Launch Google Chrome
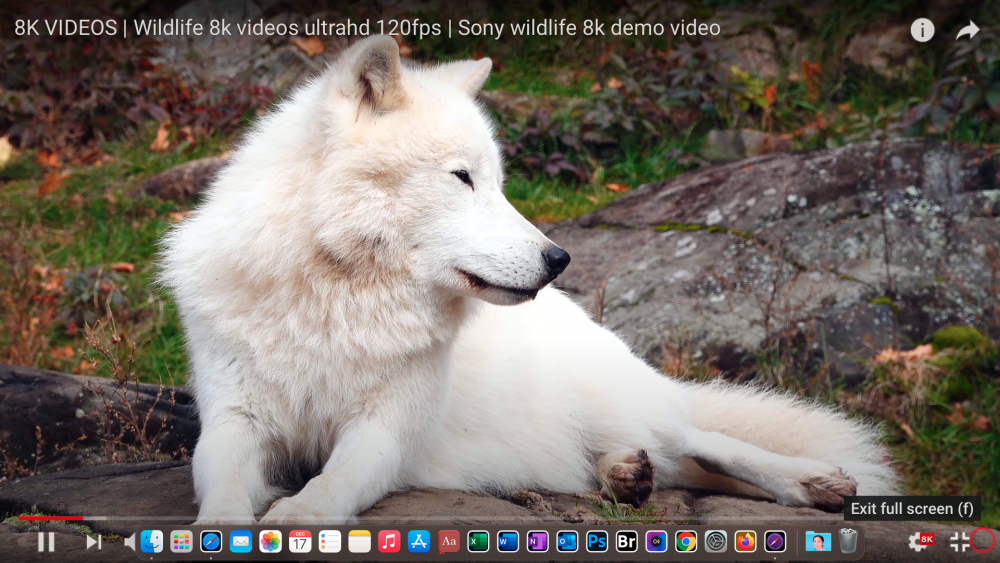This screenshot has height=563, width=1000. click(686, 542)
